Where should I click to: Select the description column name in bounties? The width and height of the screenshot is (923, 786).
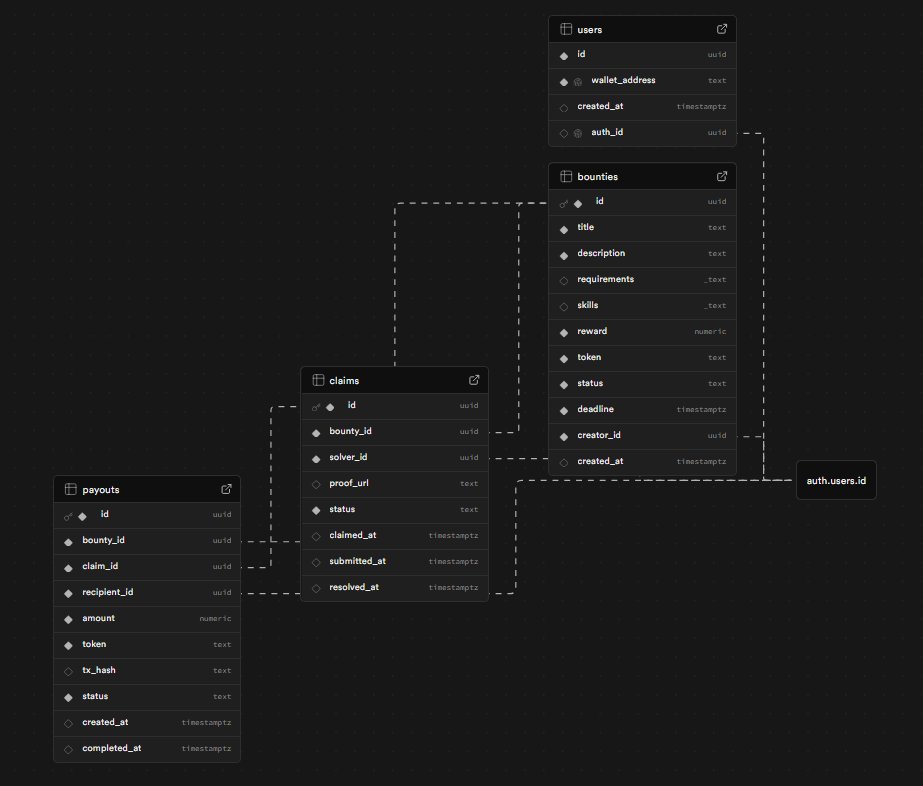[601, 253]
